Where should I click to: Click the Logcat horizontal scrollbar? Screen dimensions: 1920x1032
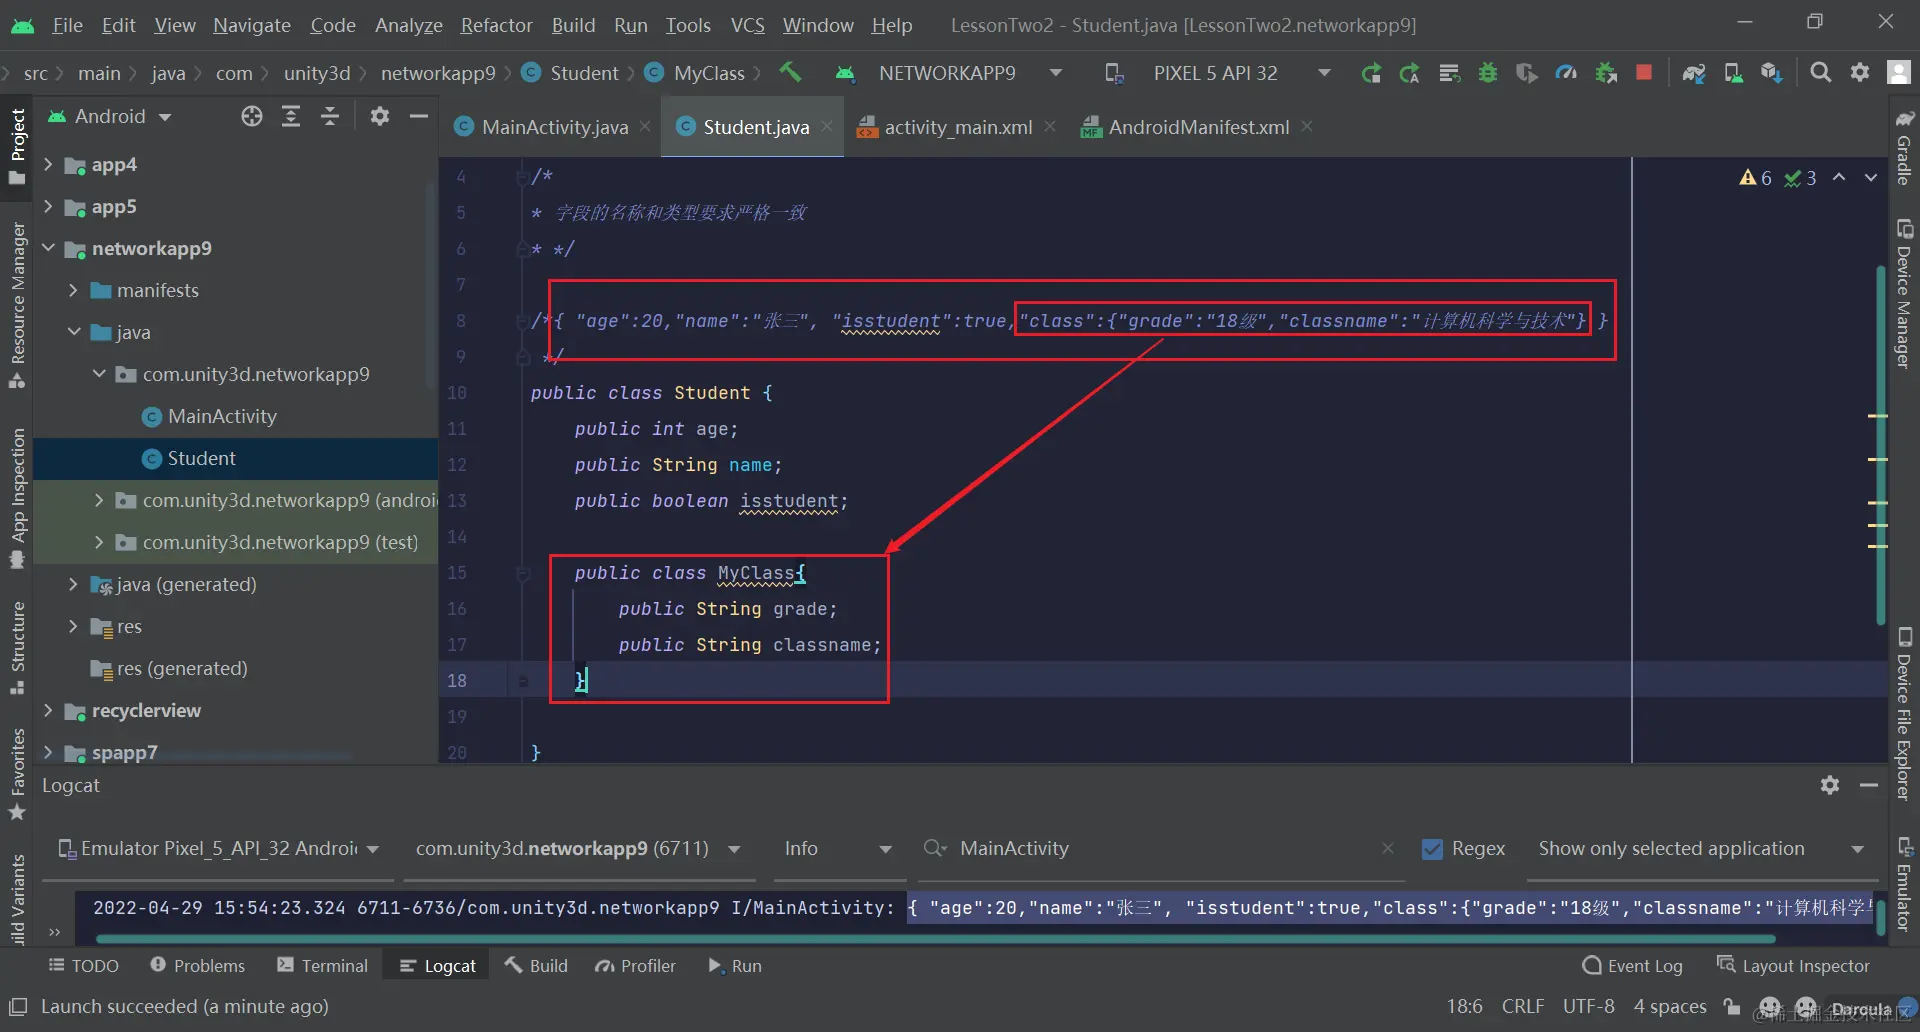click(935, 939)
